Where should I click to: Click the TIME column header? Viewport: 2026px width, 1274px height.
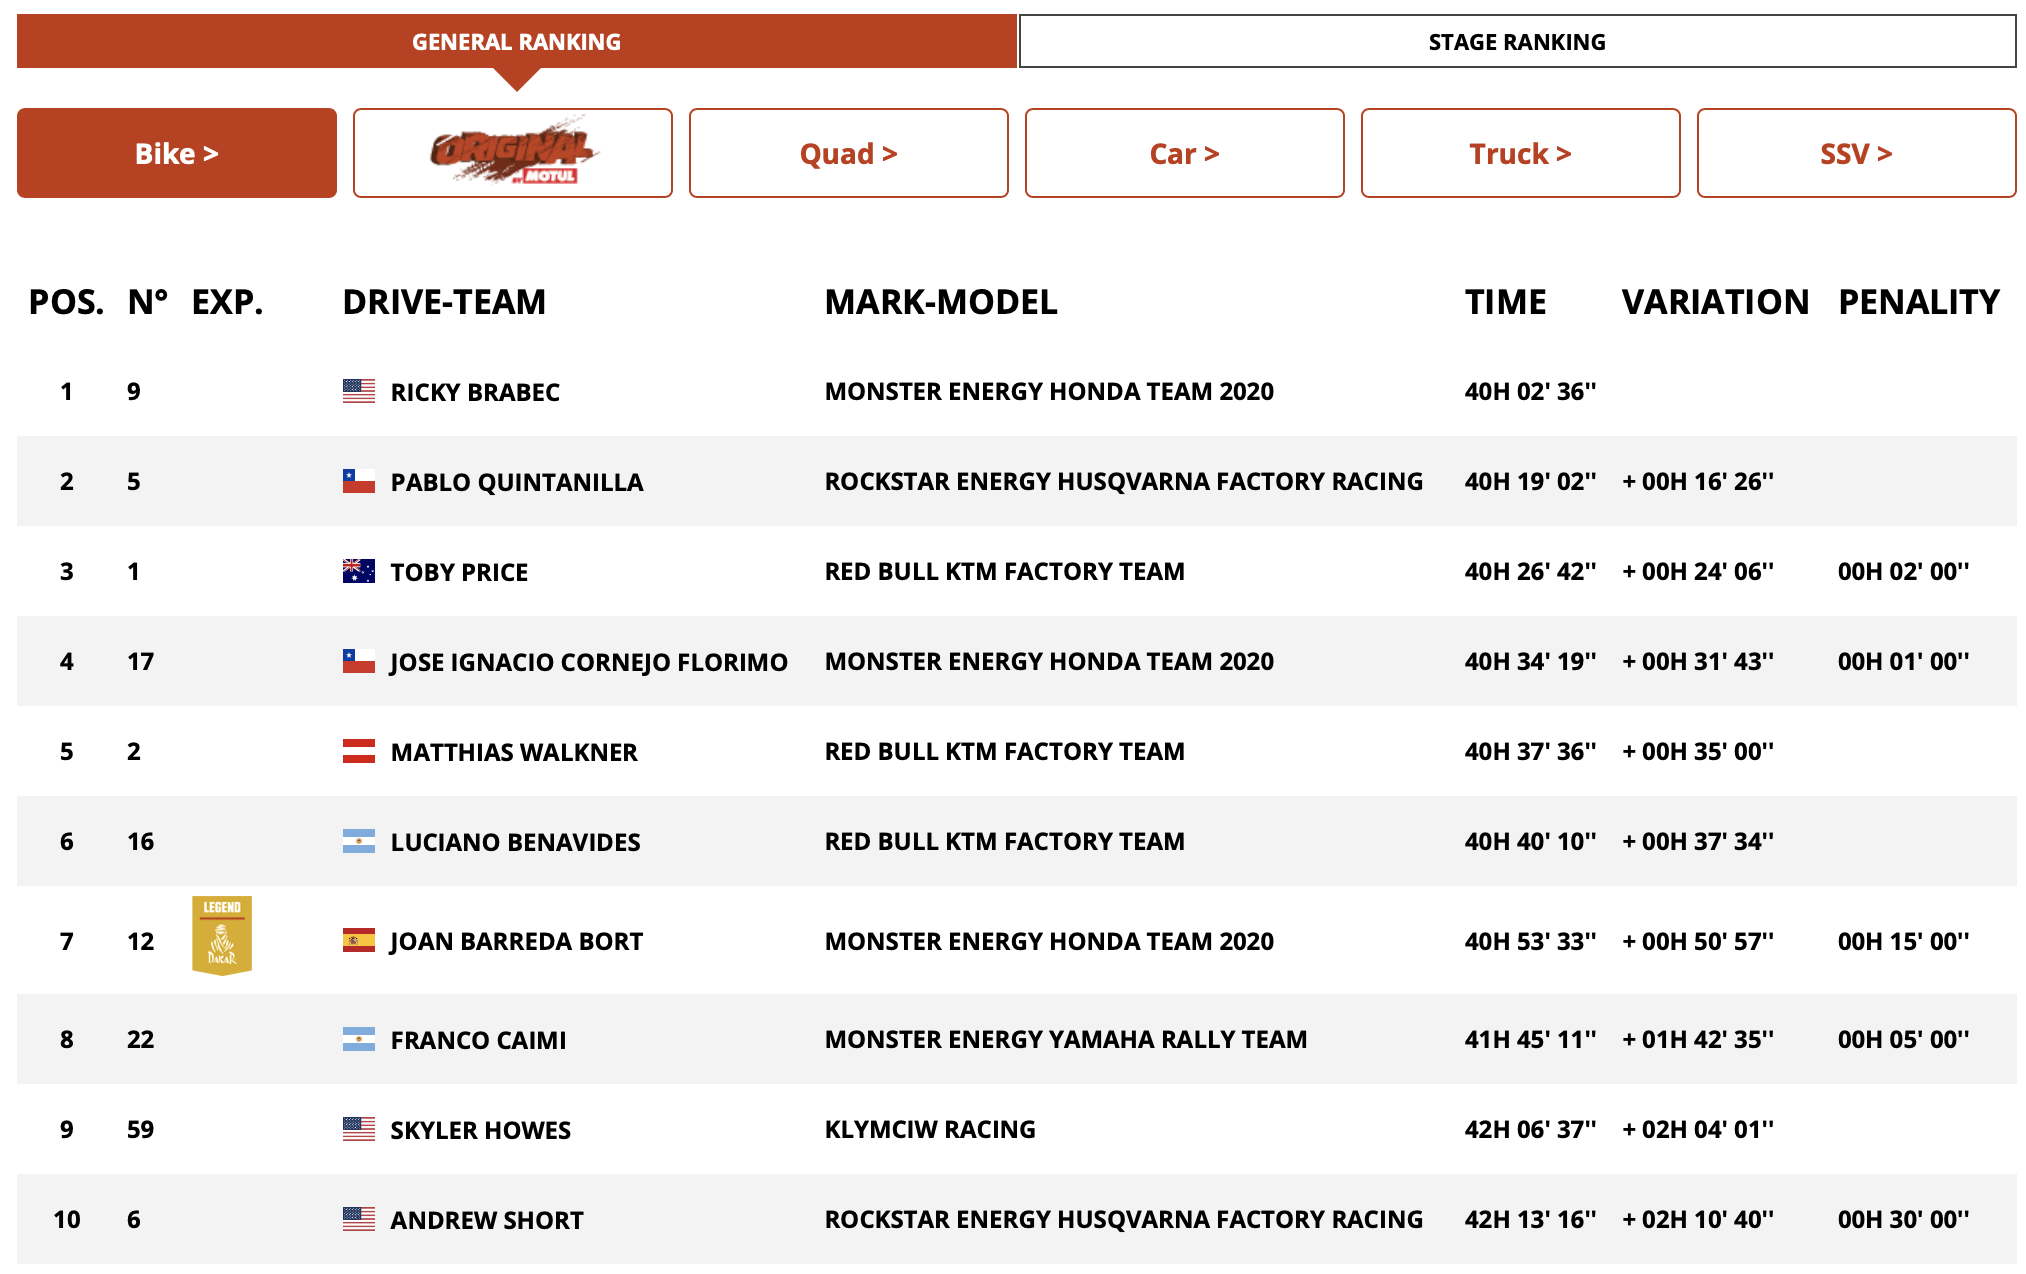1506,302
